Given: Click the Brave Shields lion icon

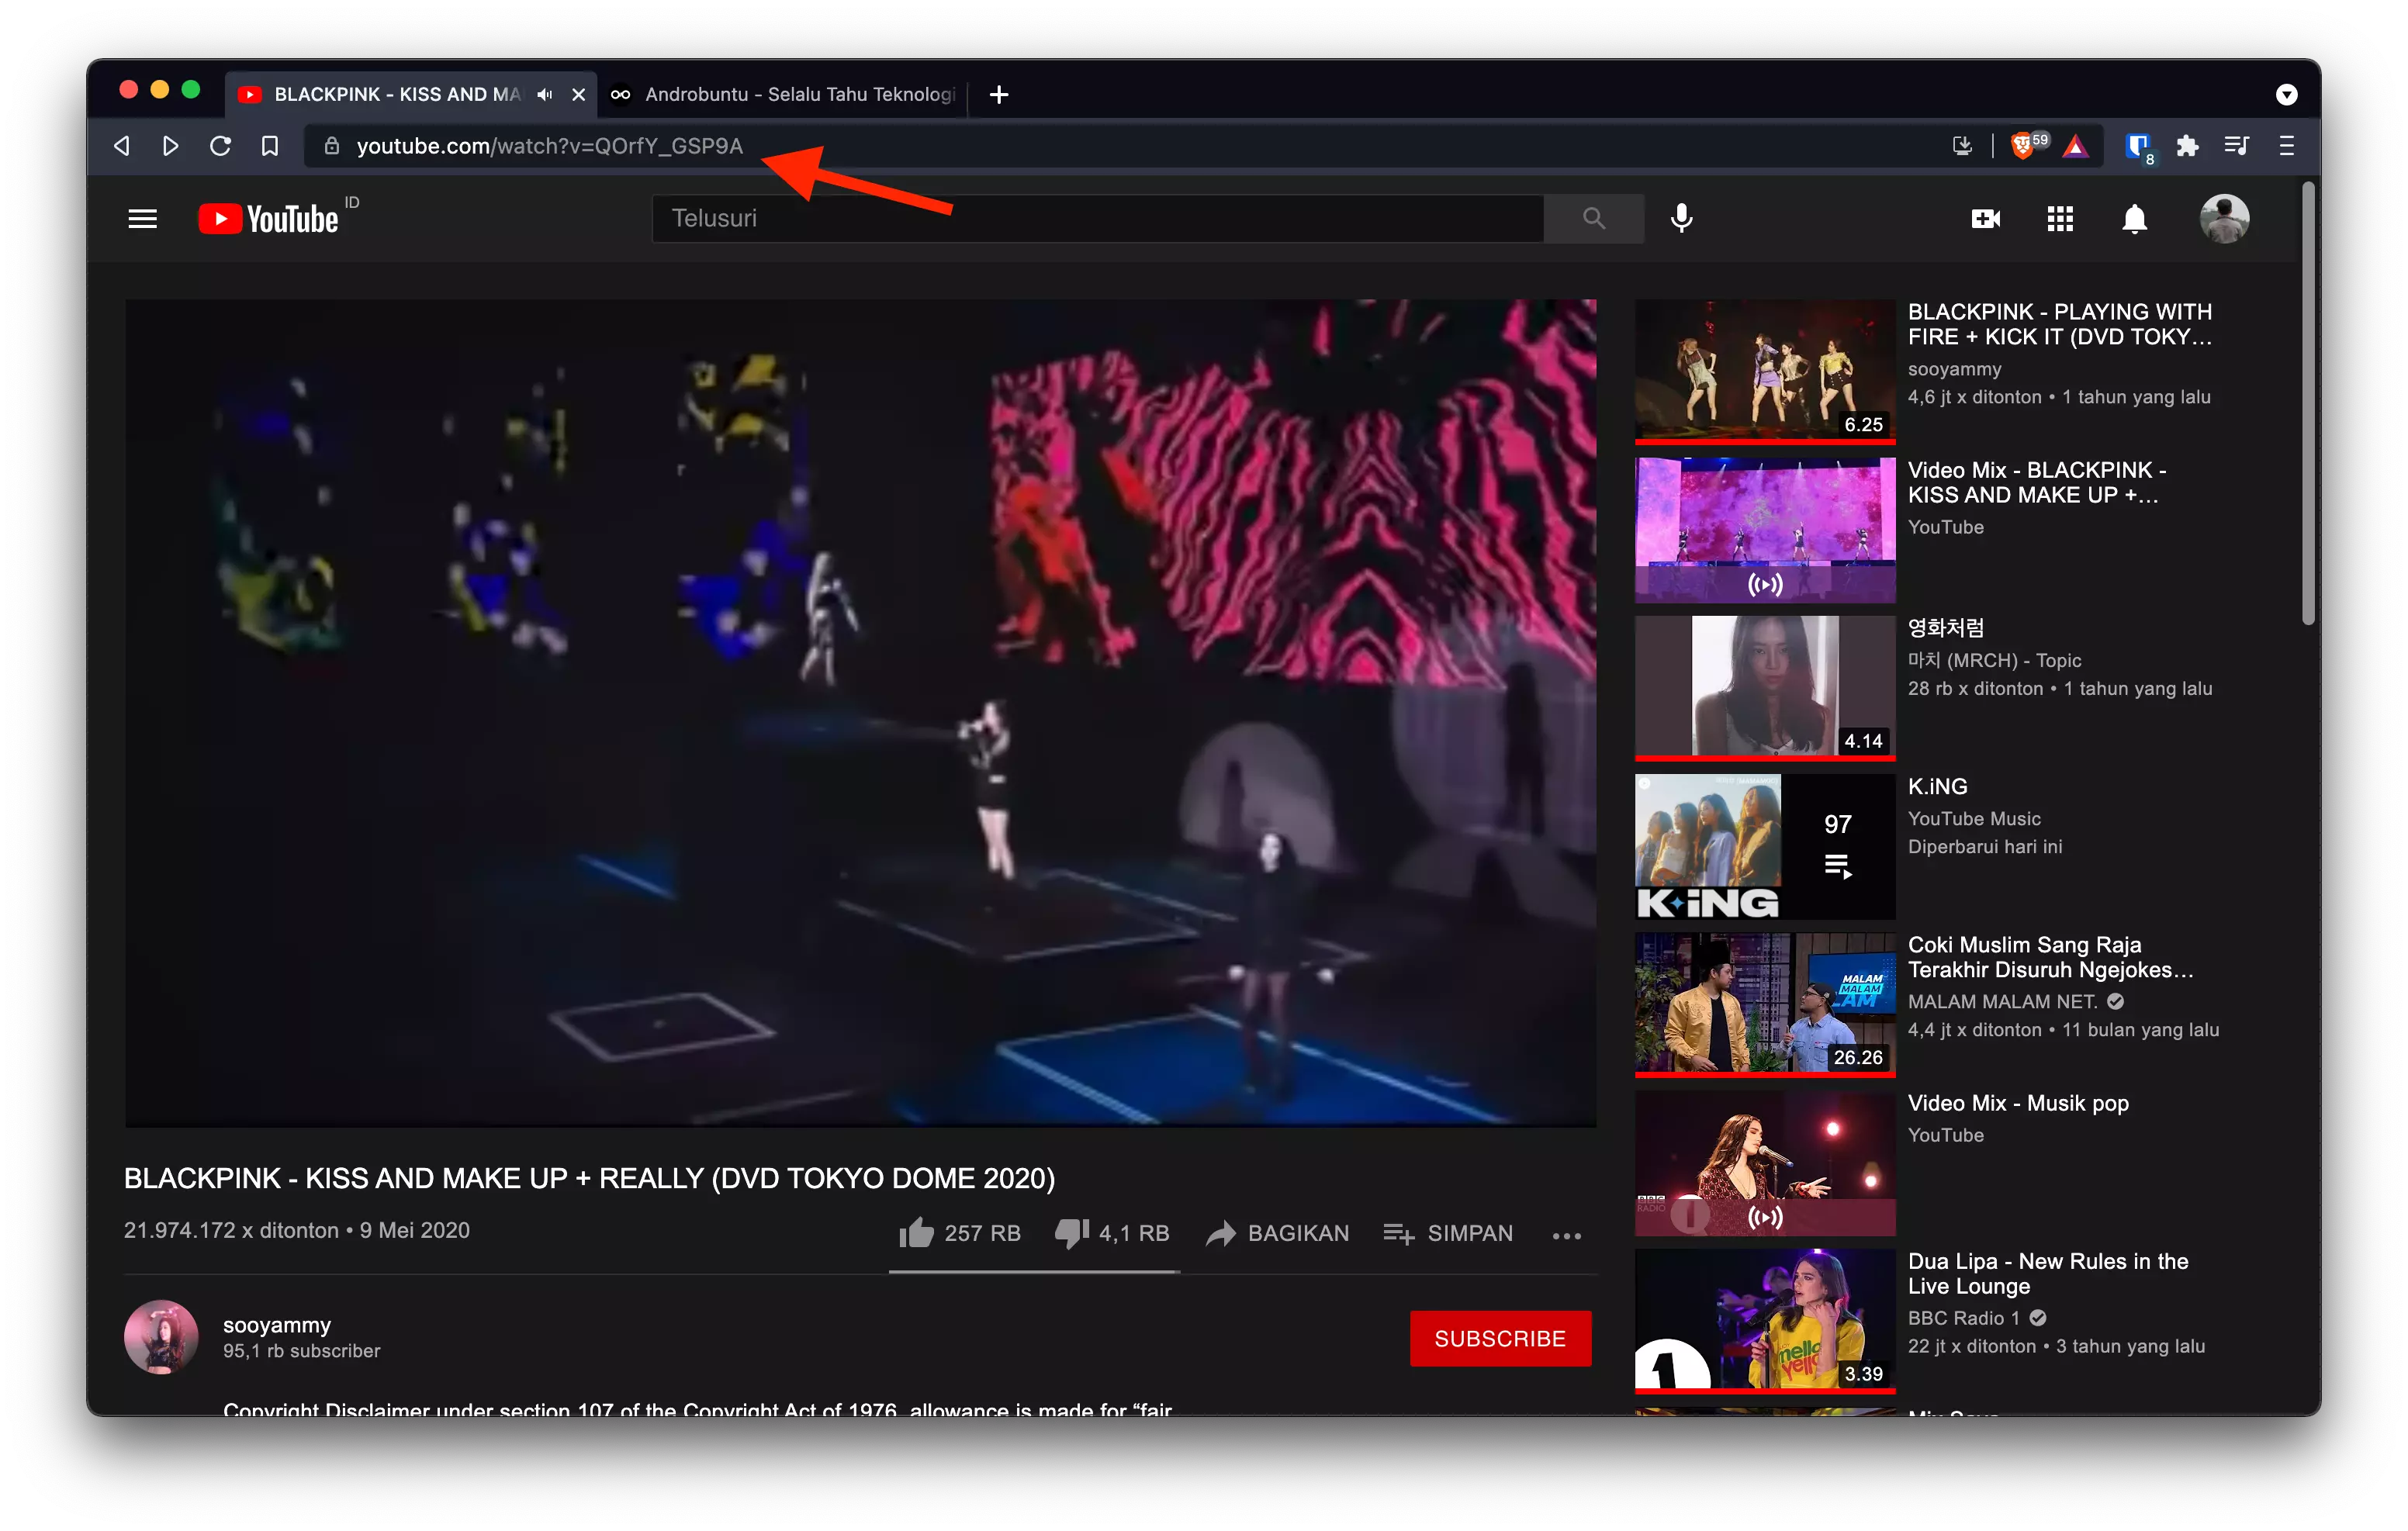Looking at the screenshot, I should click(x=2024, y=145).
